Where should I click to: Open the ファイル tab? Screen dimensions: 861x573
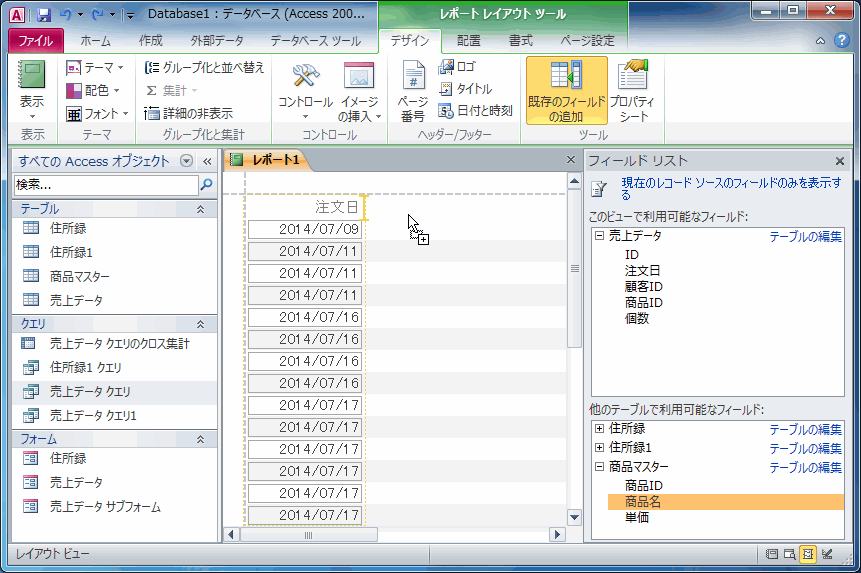(x=36, y=41)
